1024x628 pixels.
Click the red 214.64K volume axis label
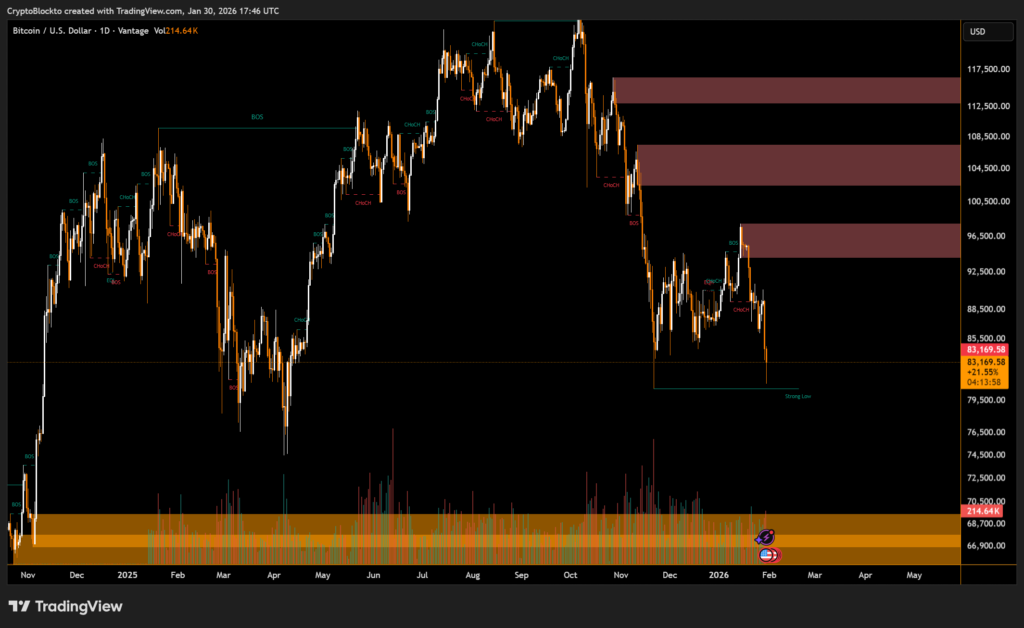point(985,511)
